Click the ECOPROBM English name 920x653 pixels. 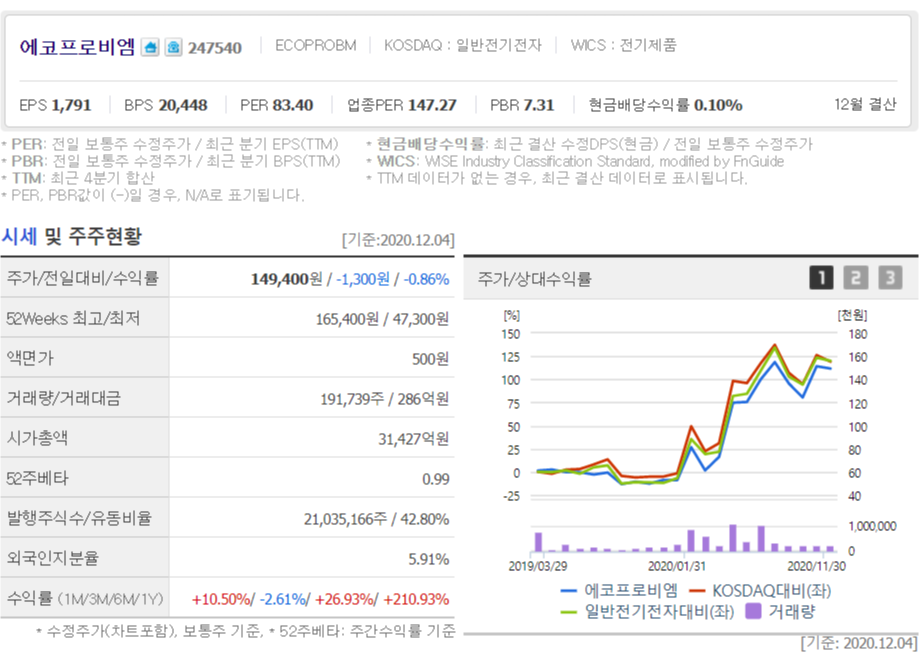[x=316, y=45]
